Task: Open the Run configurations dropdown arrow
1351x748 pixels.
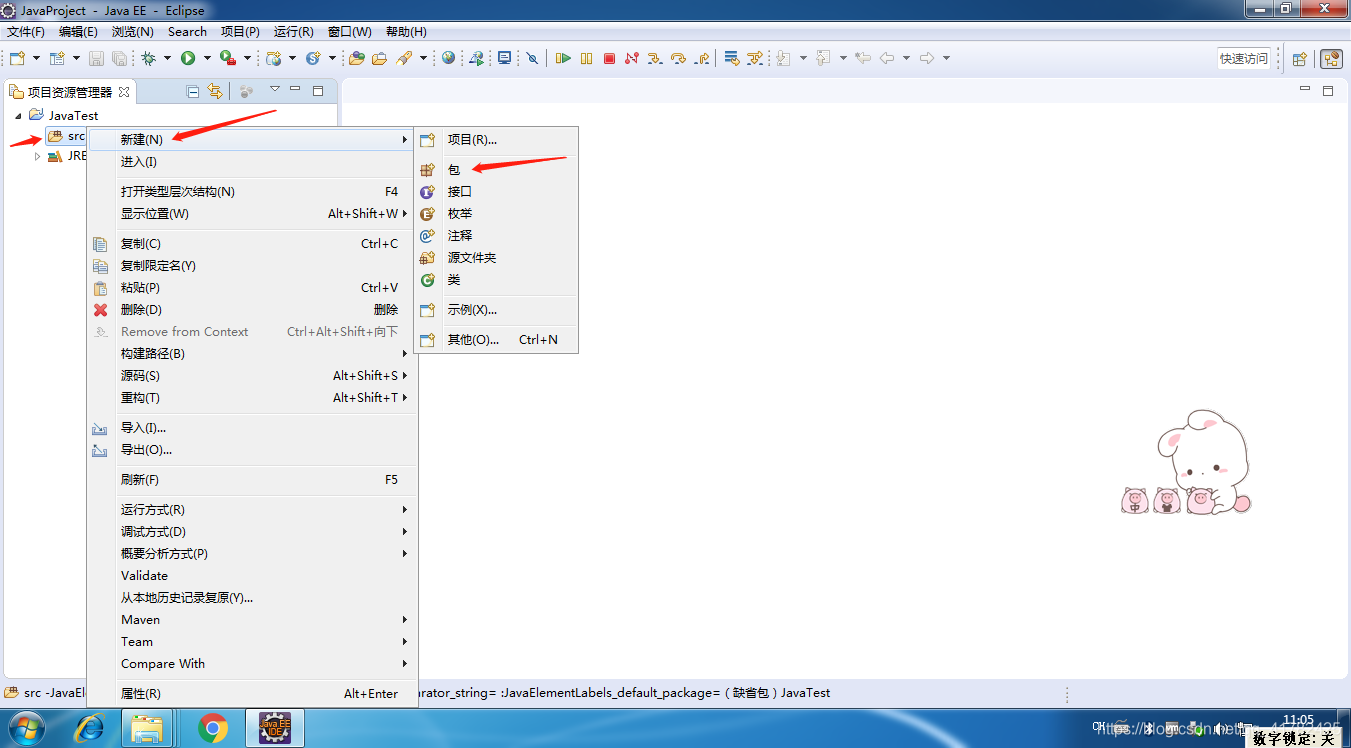Action: (x=206, y=58)
